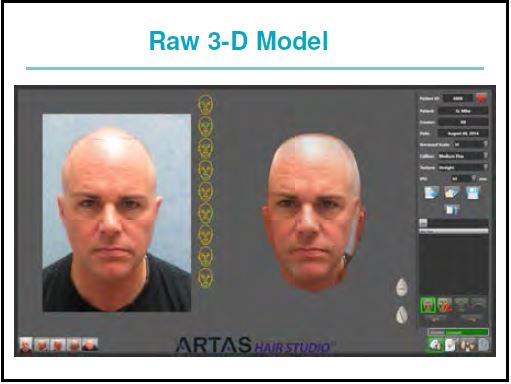Screen dimensions: 511x384
Task: Click the bottom yellow head outline icon
Action: coord(206,278)
